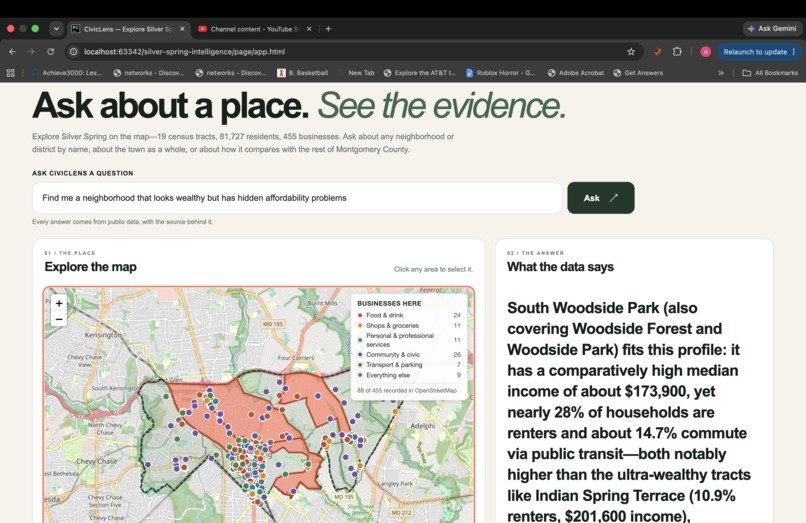Click the Ask Gemini button
The width and height of the screenshot is (806, 523).
pos(772,29)
